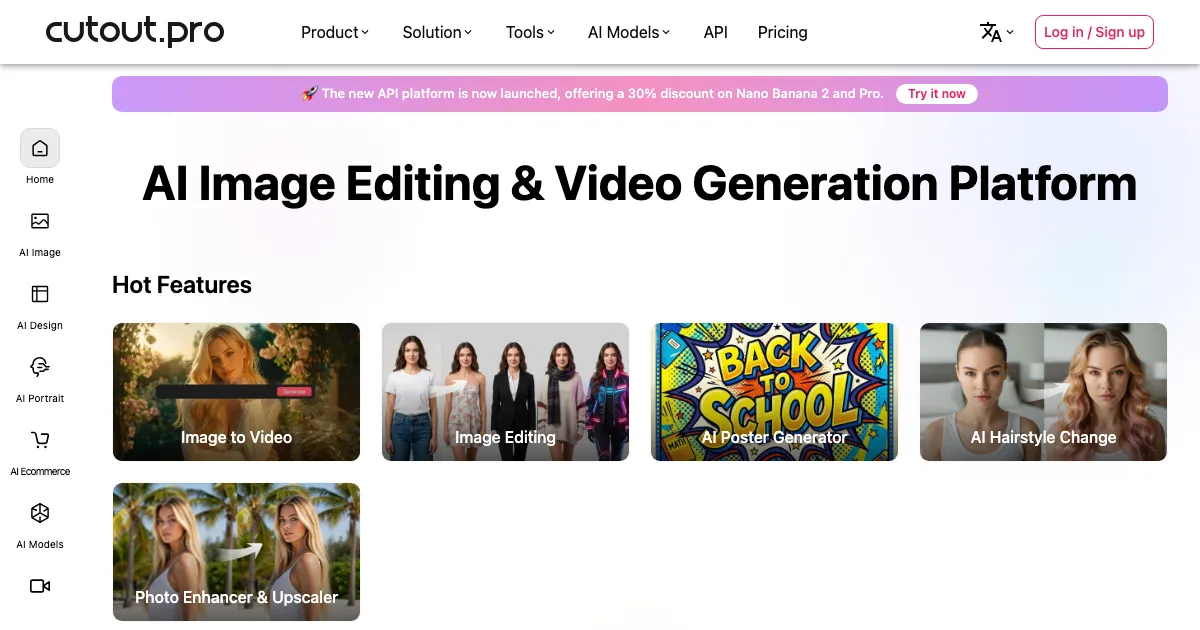Viewport: 1200px width, 630px height.
Task: Open the Image to Video feature card
Action: pyautogui.click(x=236, y=392)
